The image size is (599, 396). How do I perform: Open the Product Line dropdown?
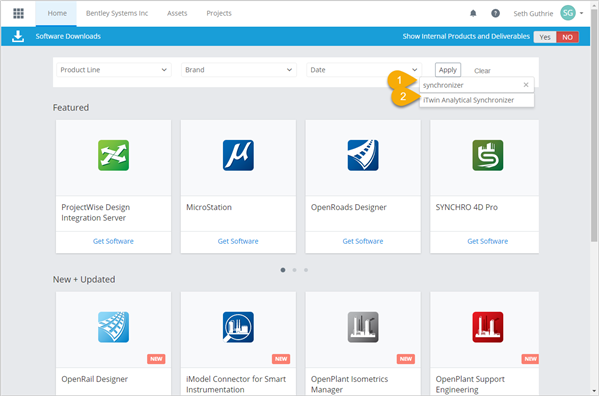pos(114,70)
